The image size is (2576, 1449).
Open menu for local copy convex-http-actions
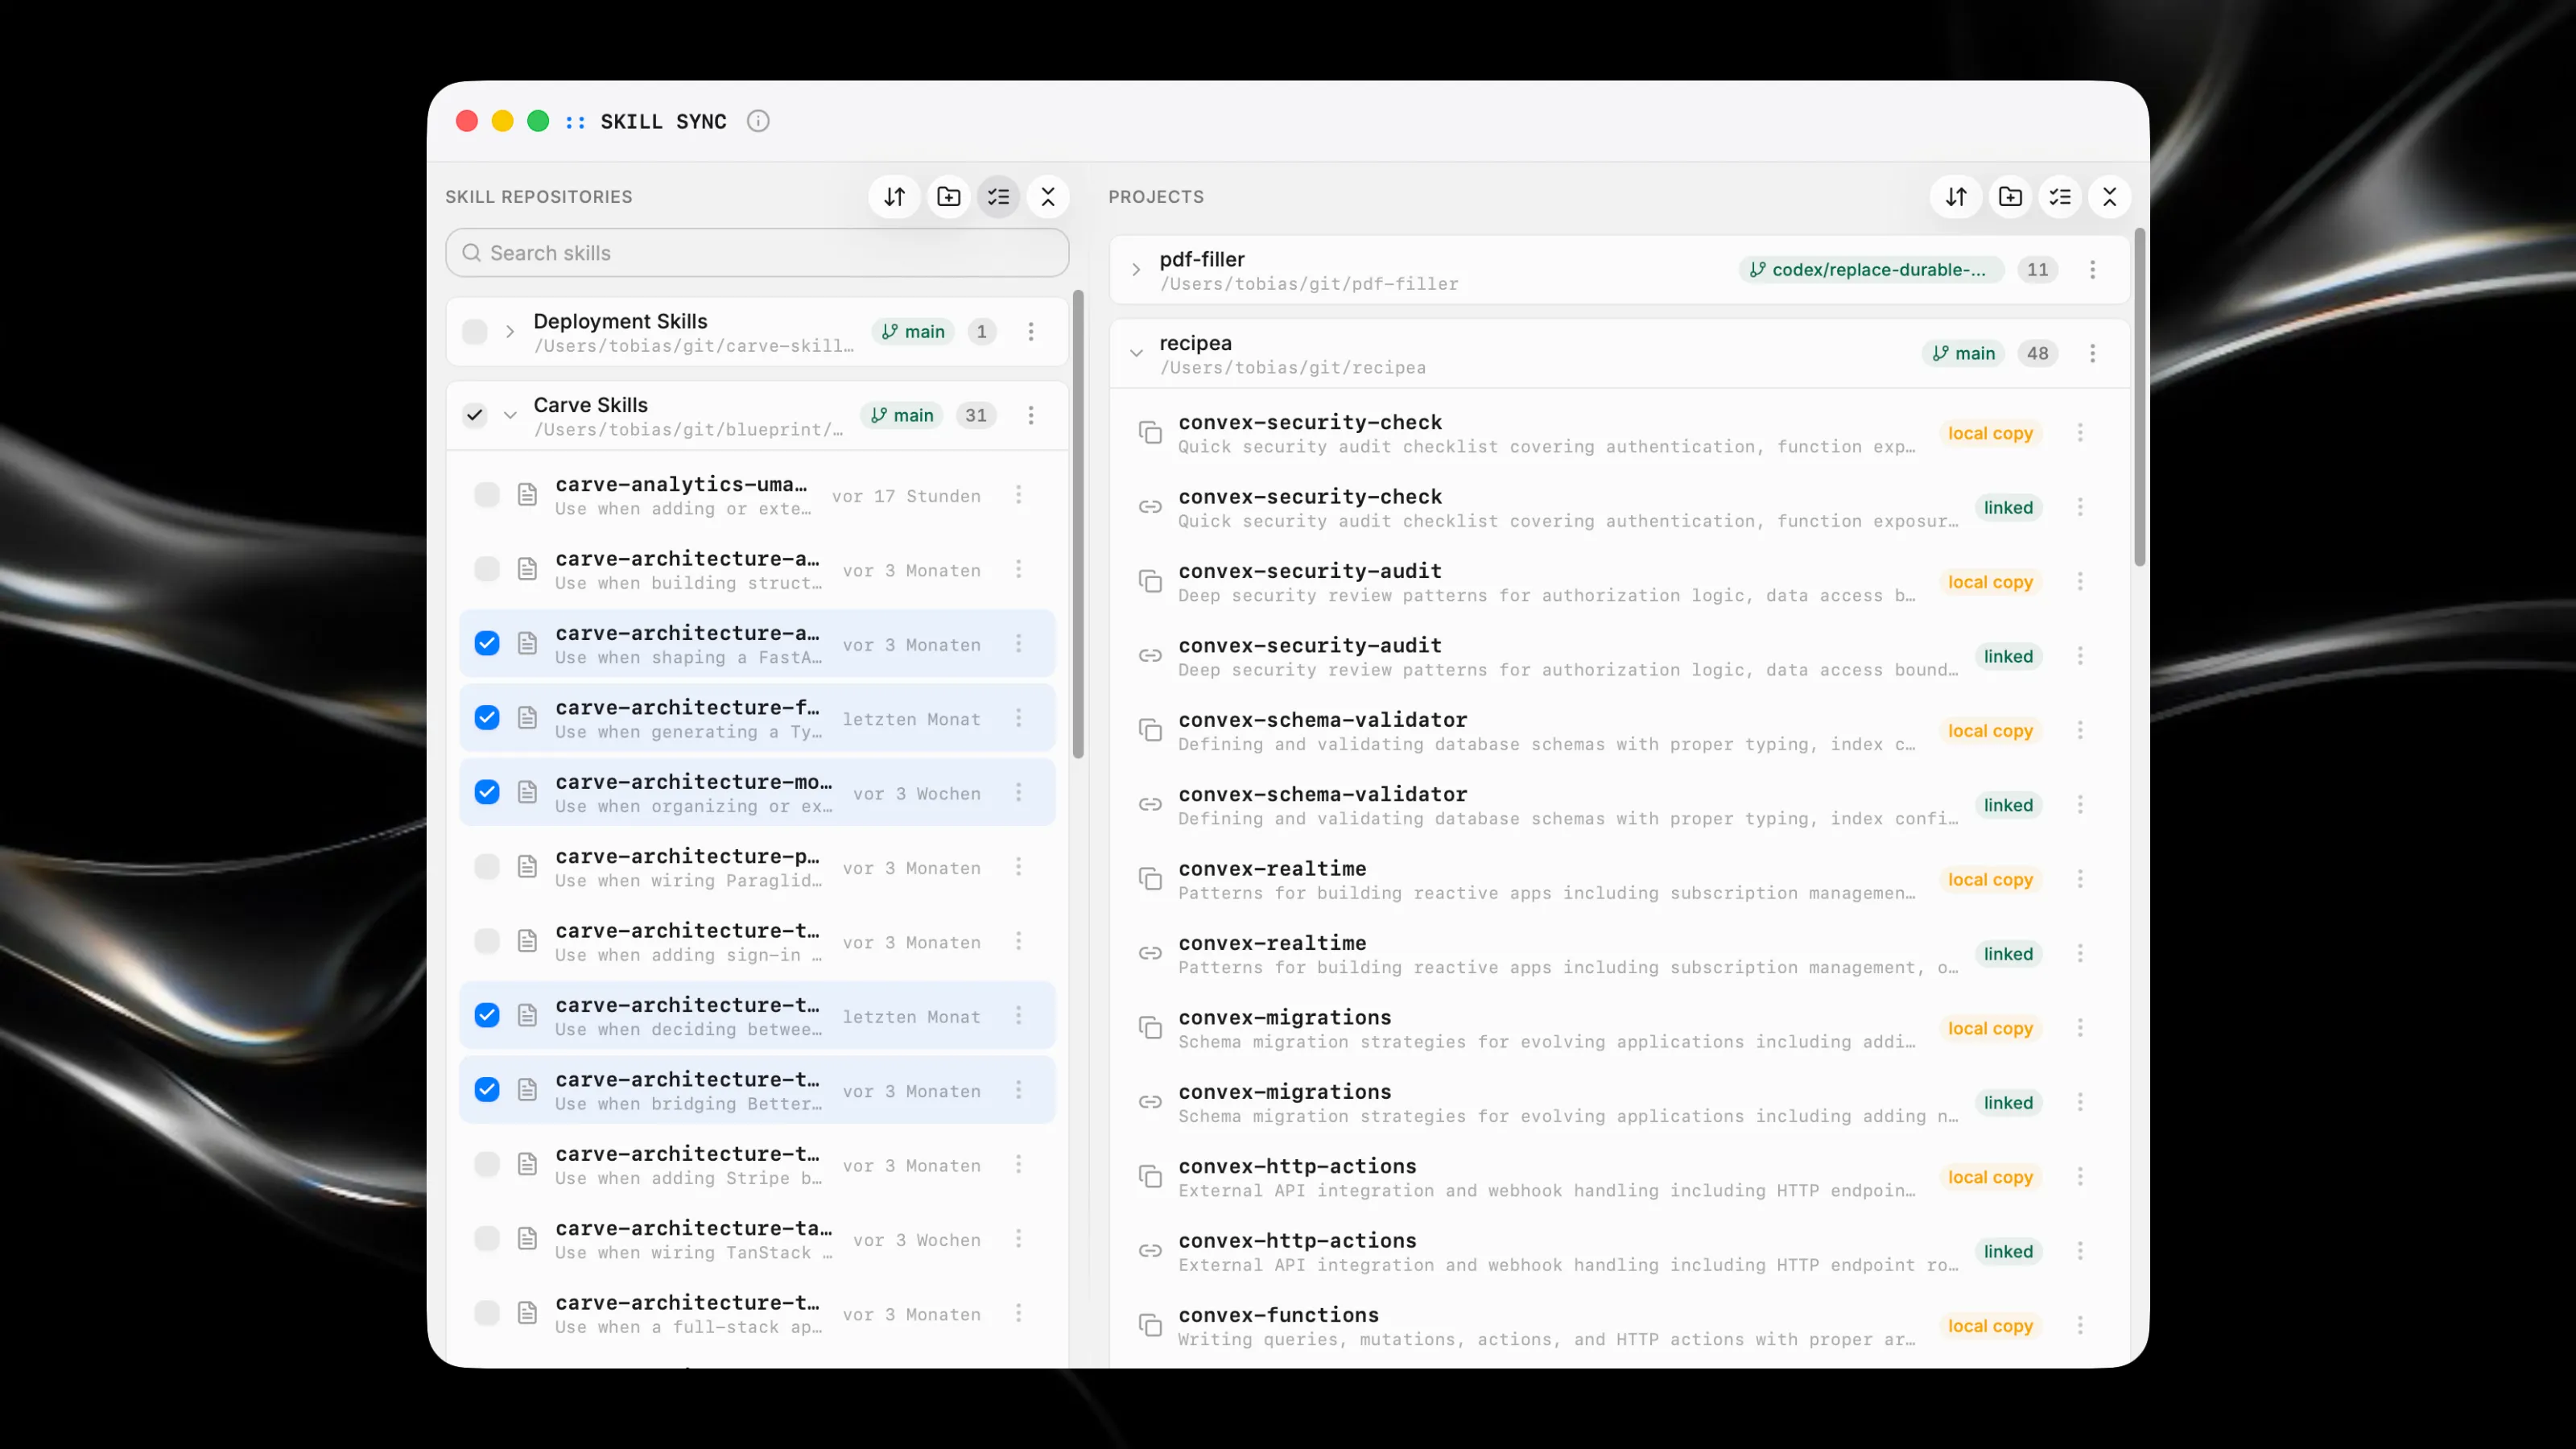coord(2080,1176)
